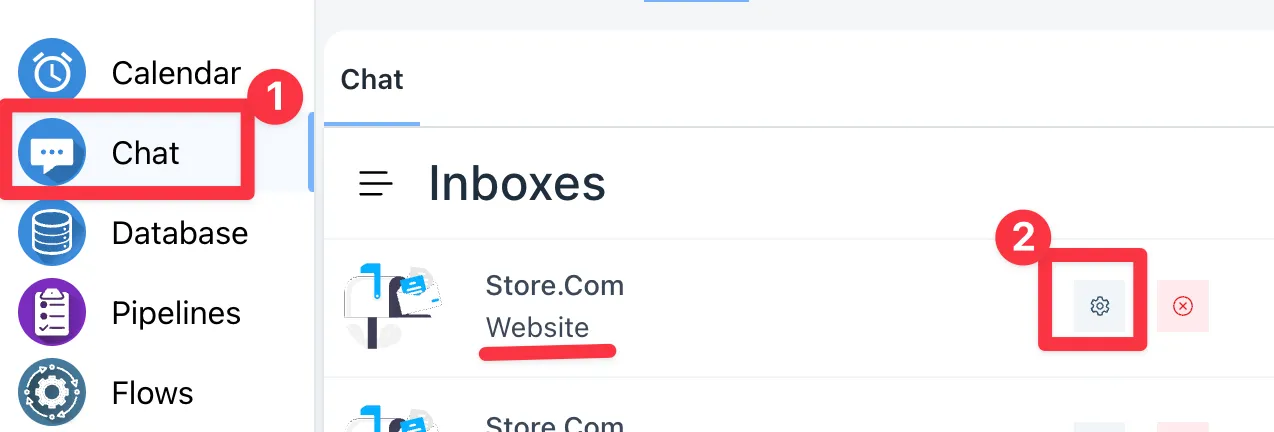Image resolution: width=1274 pixels, height=432 pixels.
Task: Click the underlined Website channel label
Action: pos(537,327)
